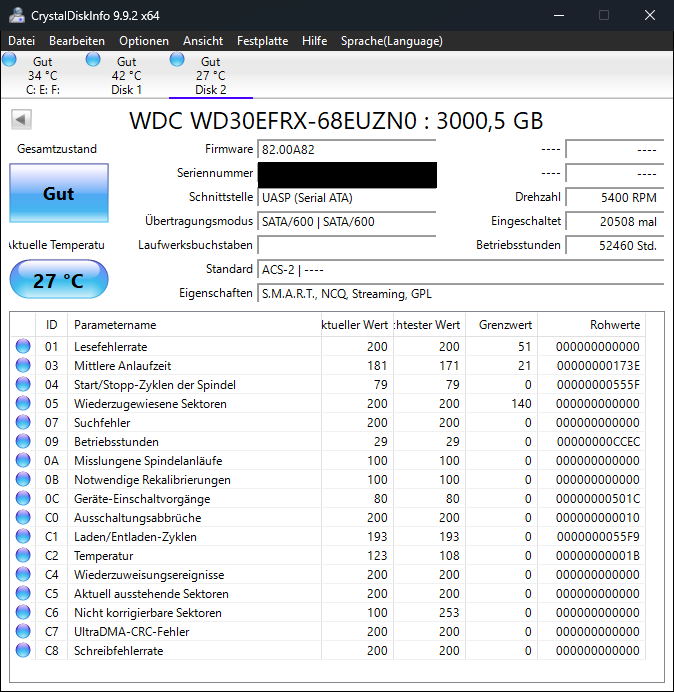Screen dimensions: 674x692
Task: Click raw value 00000000CCEC
Action: 598,442
